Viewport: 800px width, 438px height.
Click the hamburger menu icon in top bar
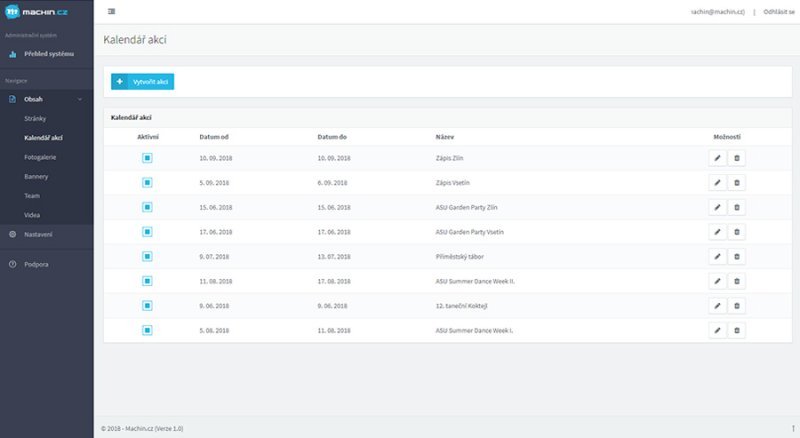(x=111, y=11)
